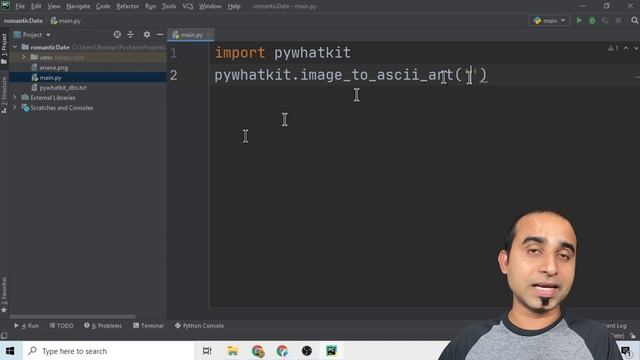640x360 pixels.
Task: Open the Project view selector dropdown
Action: coord(32,35)
